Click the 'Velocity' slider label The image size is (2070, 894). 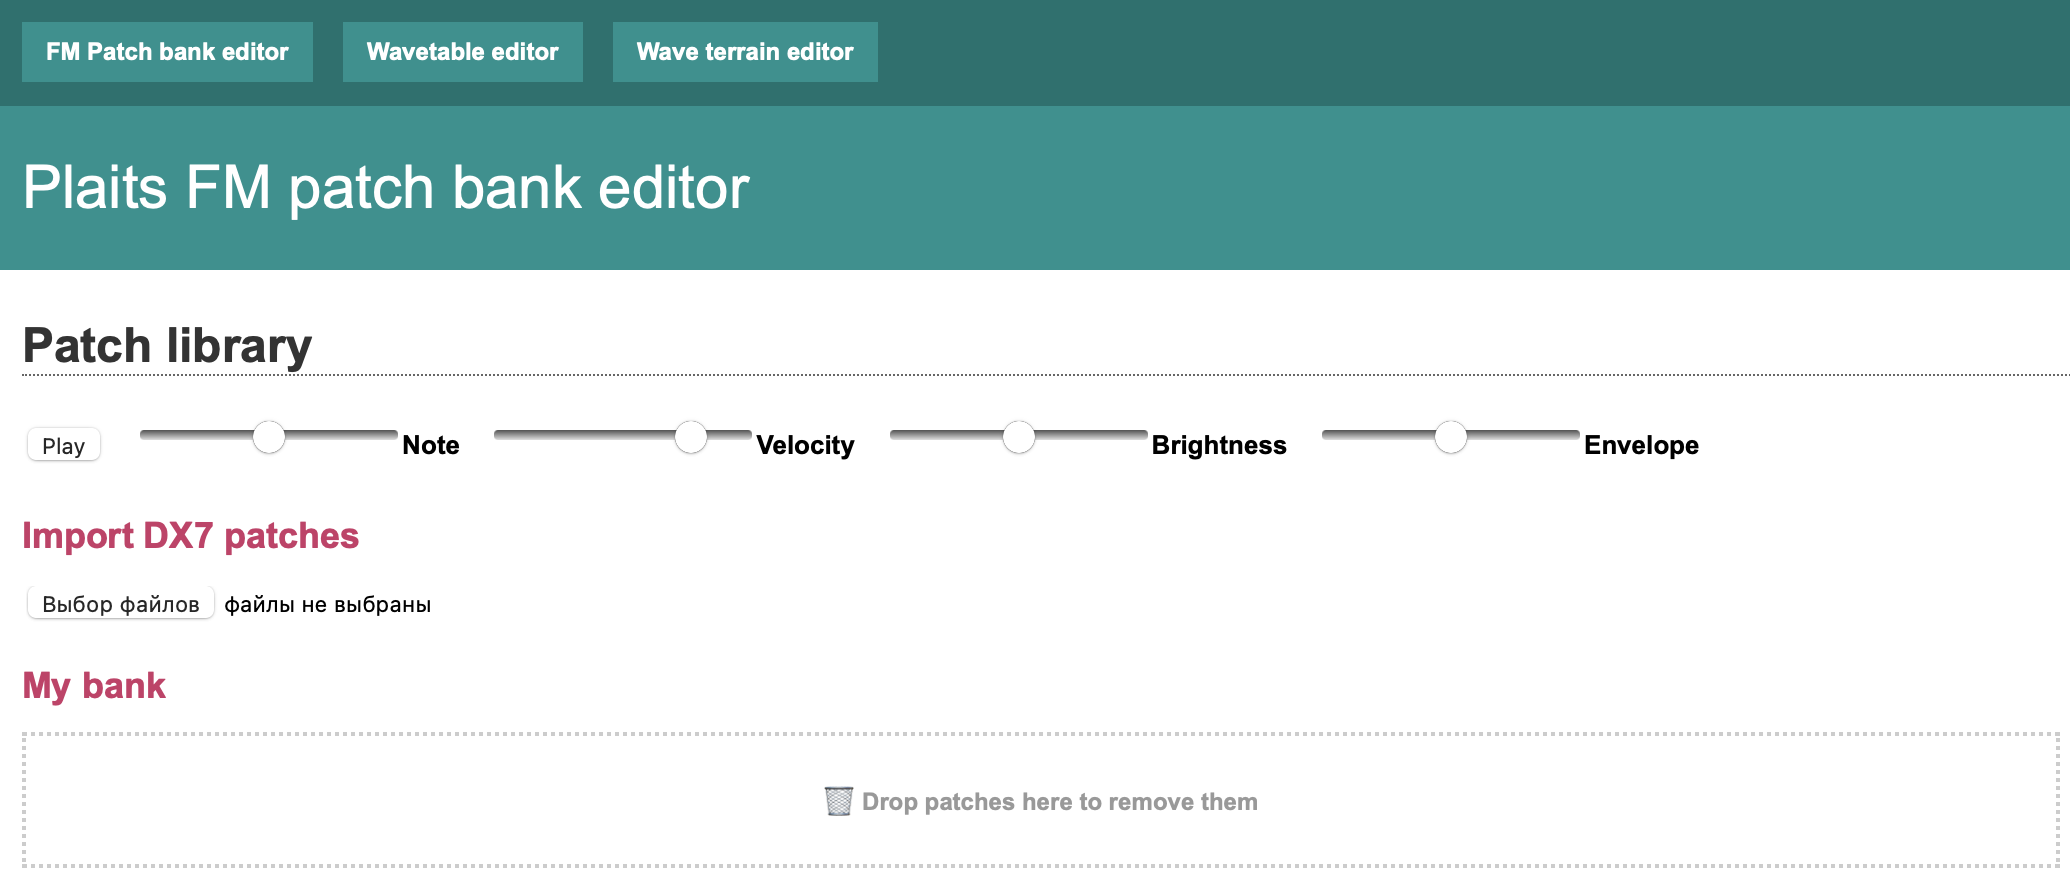[x=805, y=445]
